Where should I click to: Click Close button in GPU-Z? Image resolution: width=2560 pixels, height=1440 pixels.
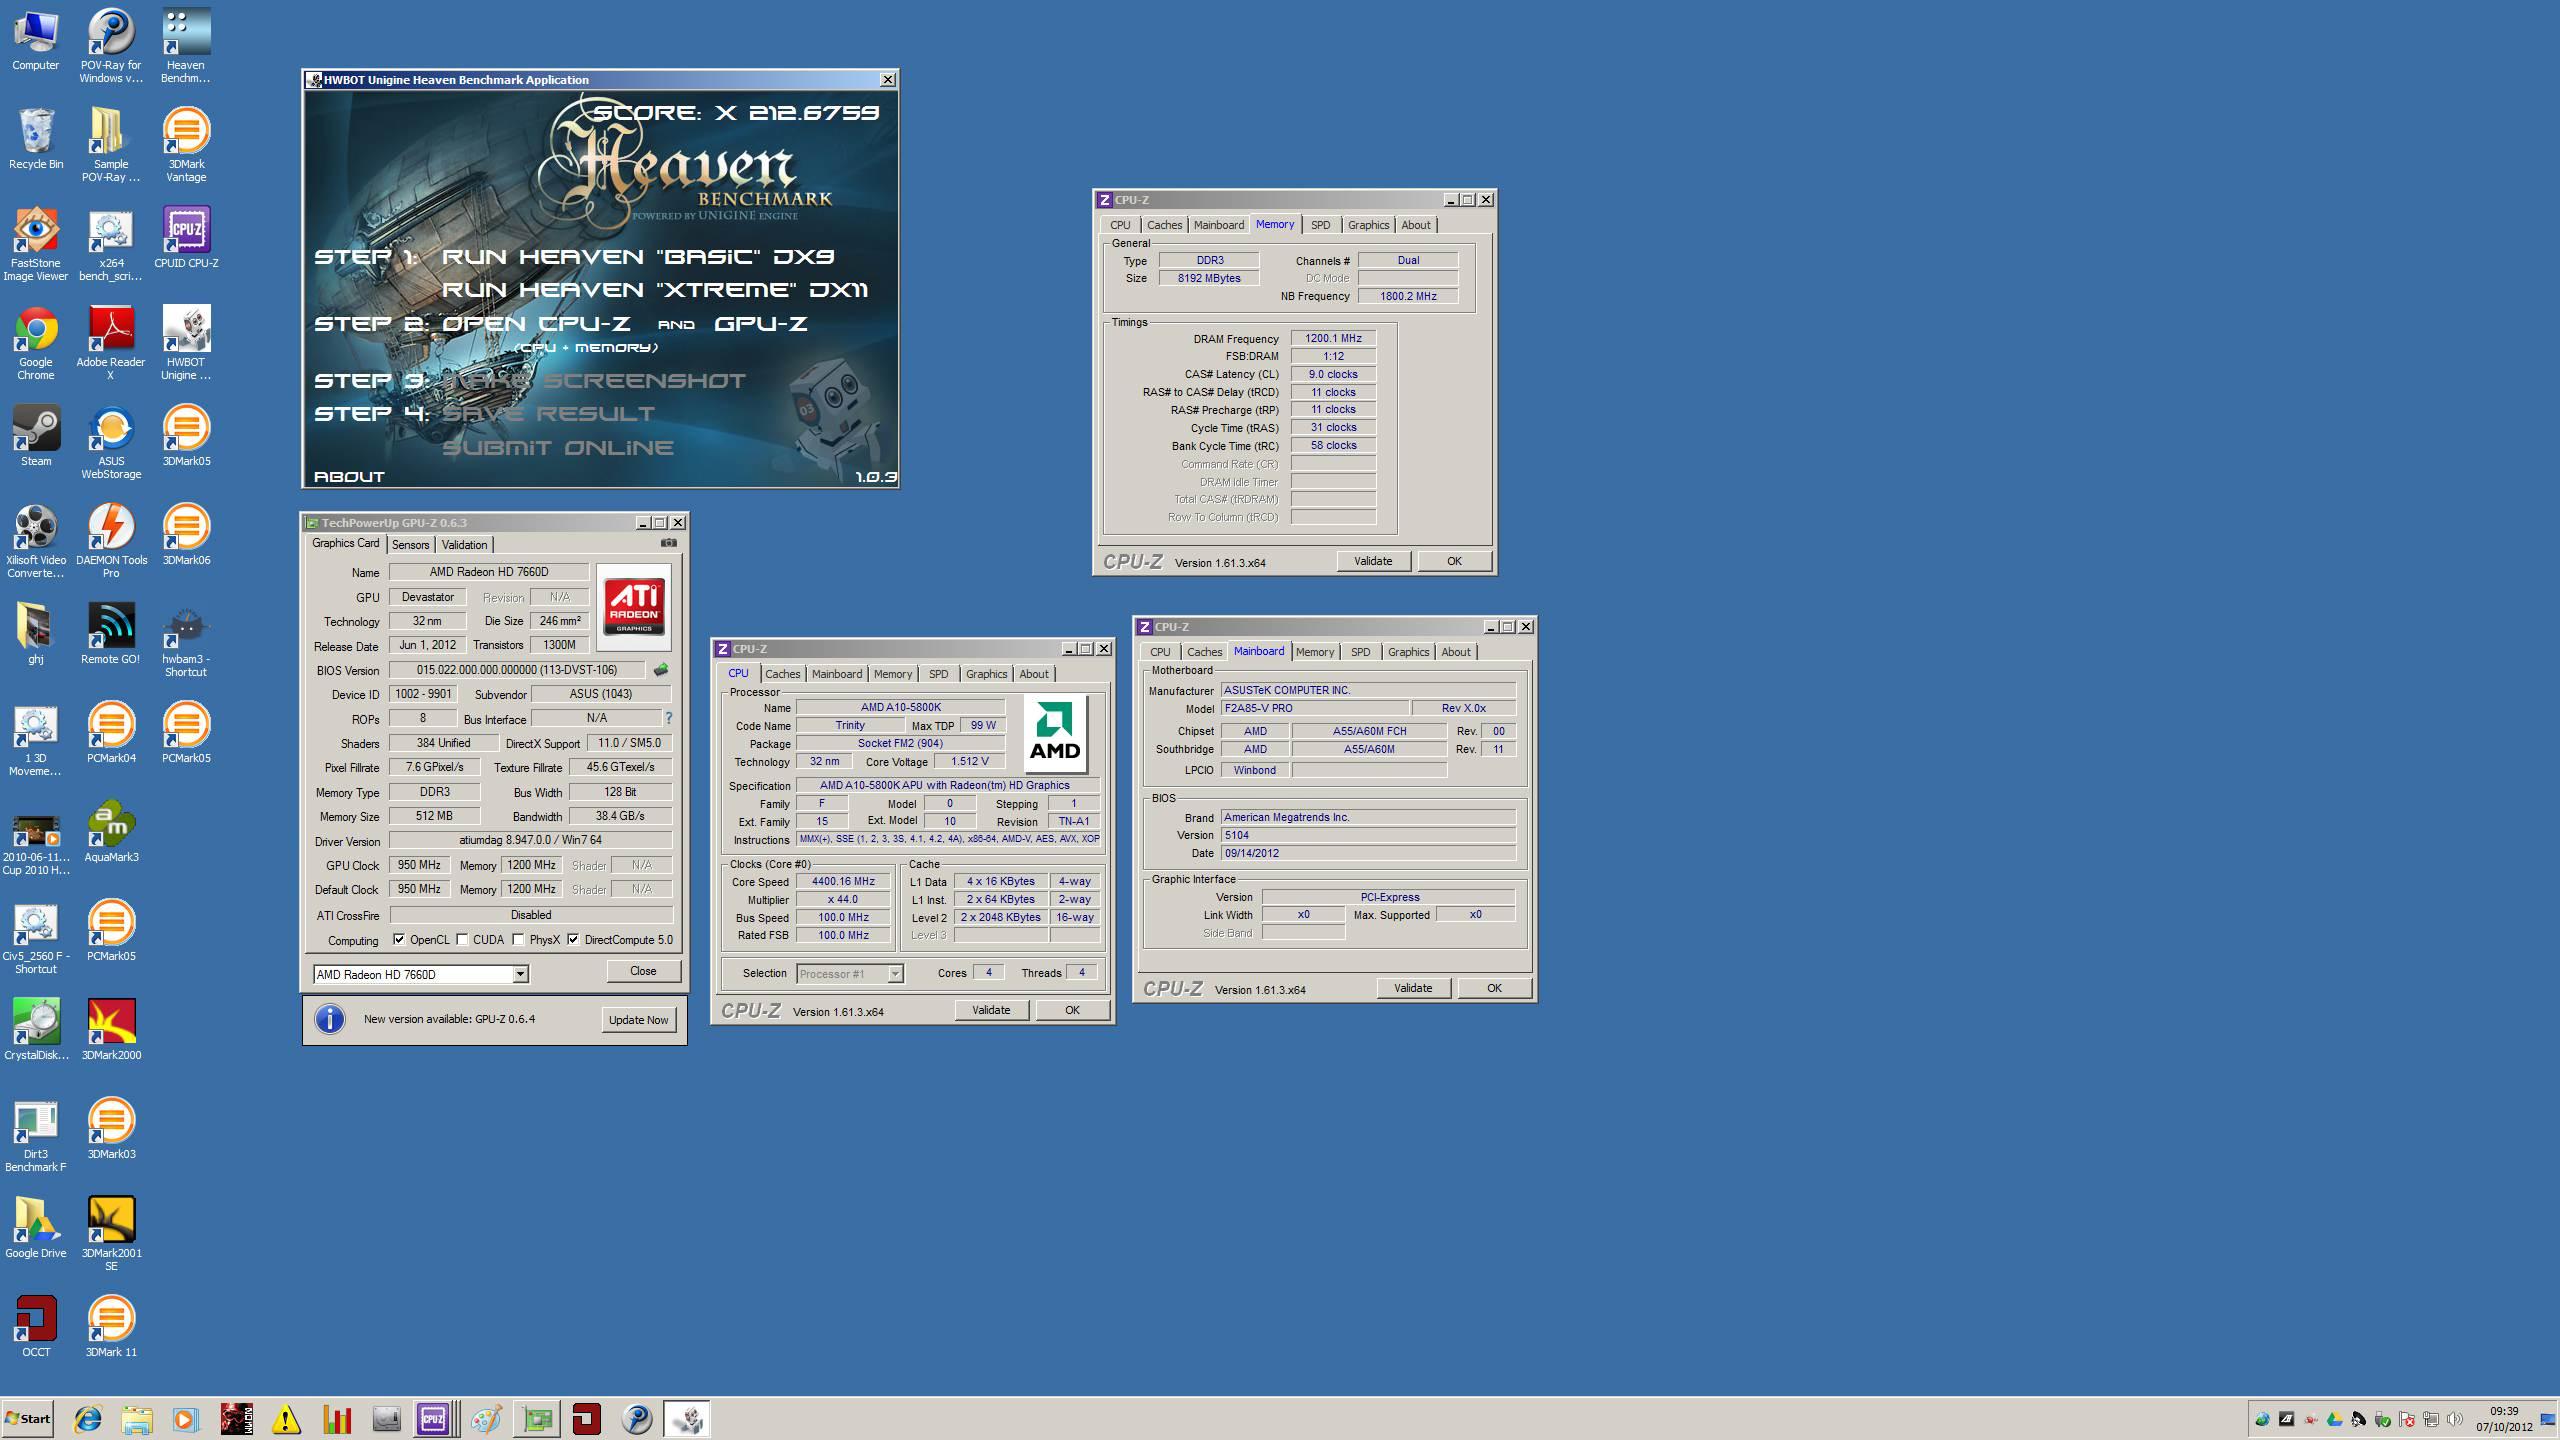(x=643, y=971)
